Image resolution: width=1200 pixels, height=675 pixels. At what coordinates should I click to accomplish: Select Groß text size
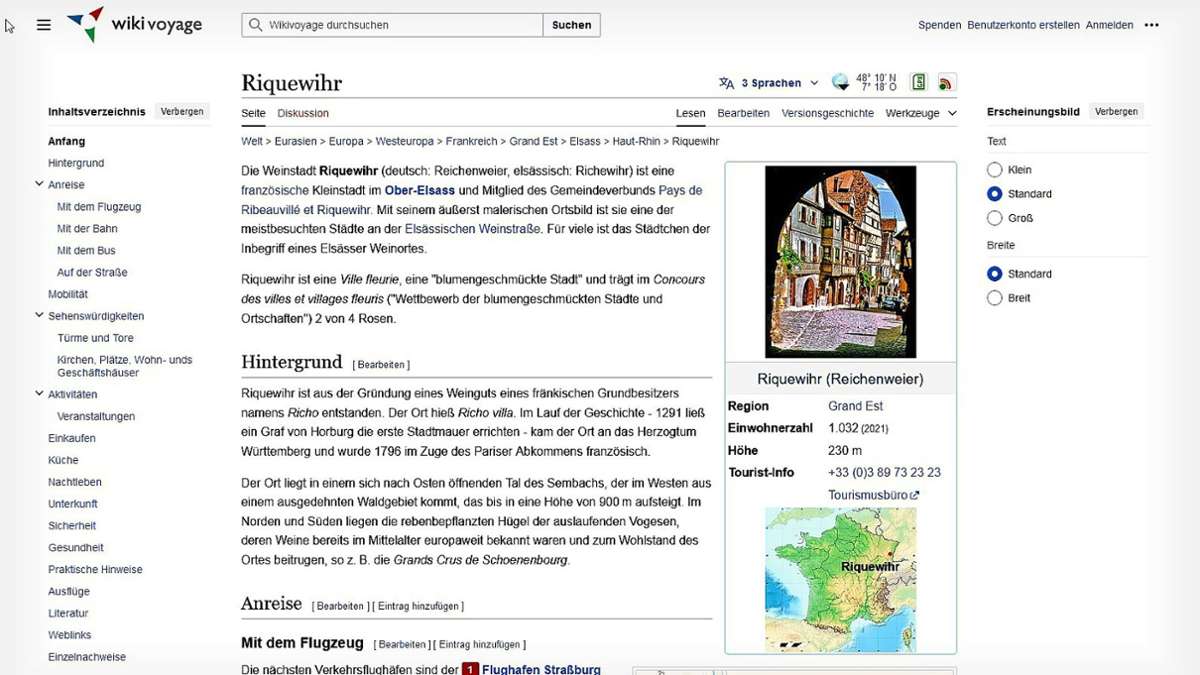[x=994, y=218]
